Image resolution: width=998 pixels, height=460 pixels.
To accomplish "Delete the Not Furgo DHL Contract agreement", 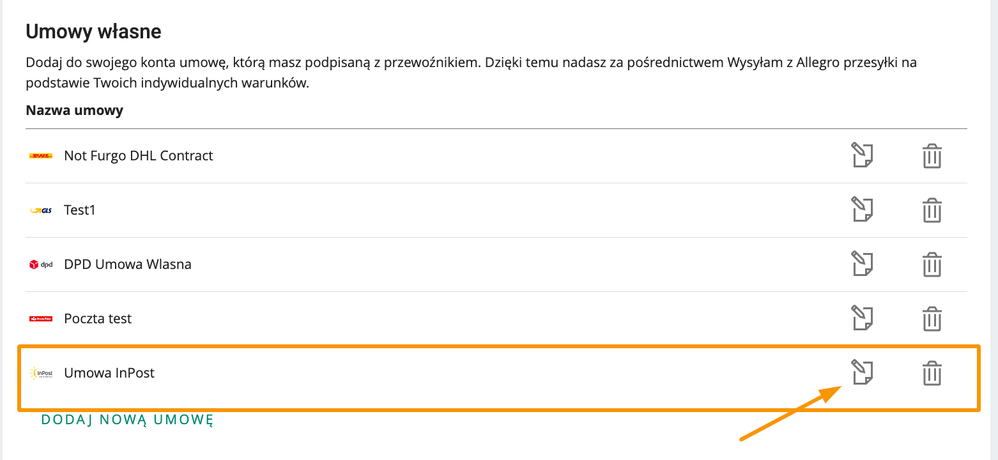I will coord(932,156).
